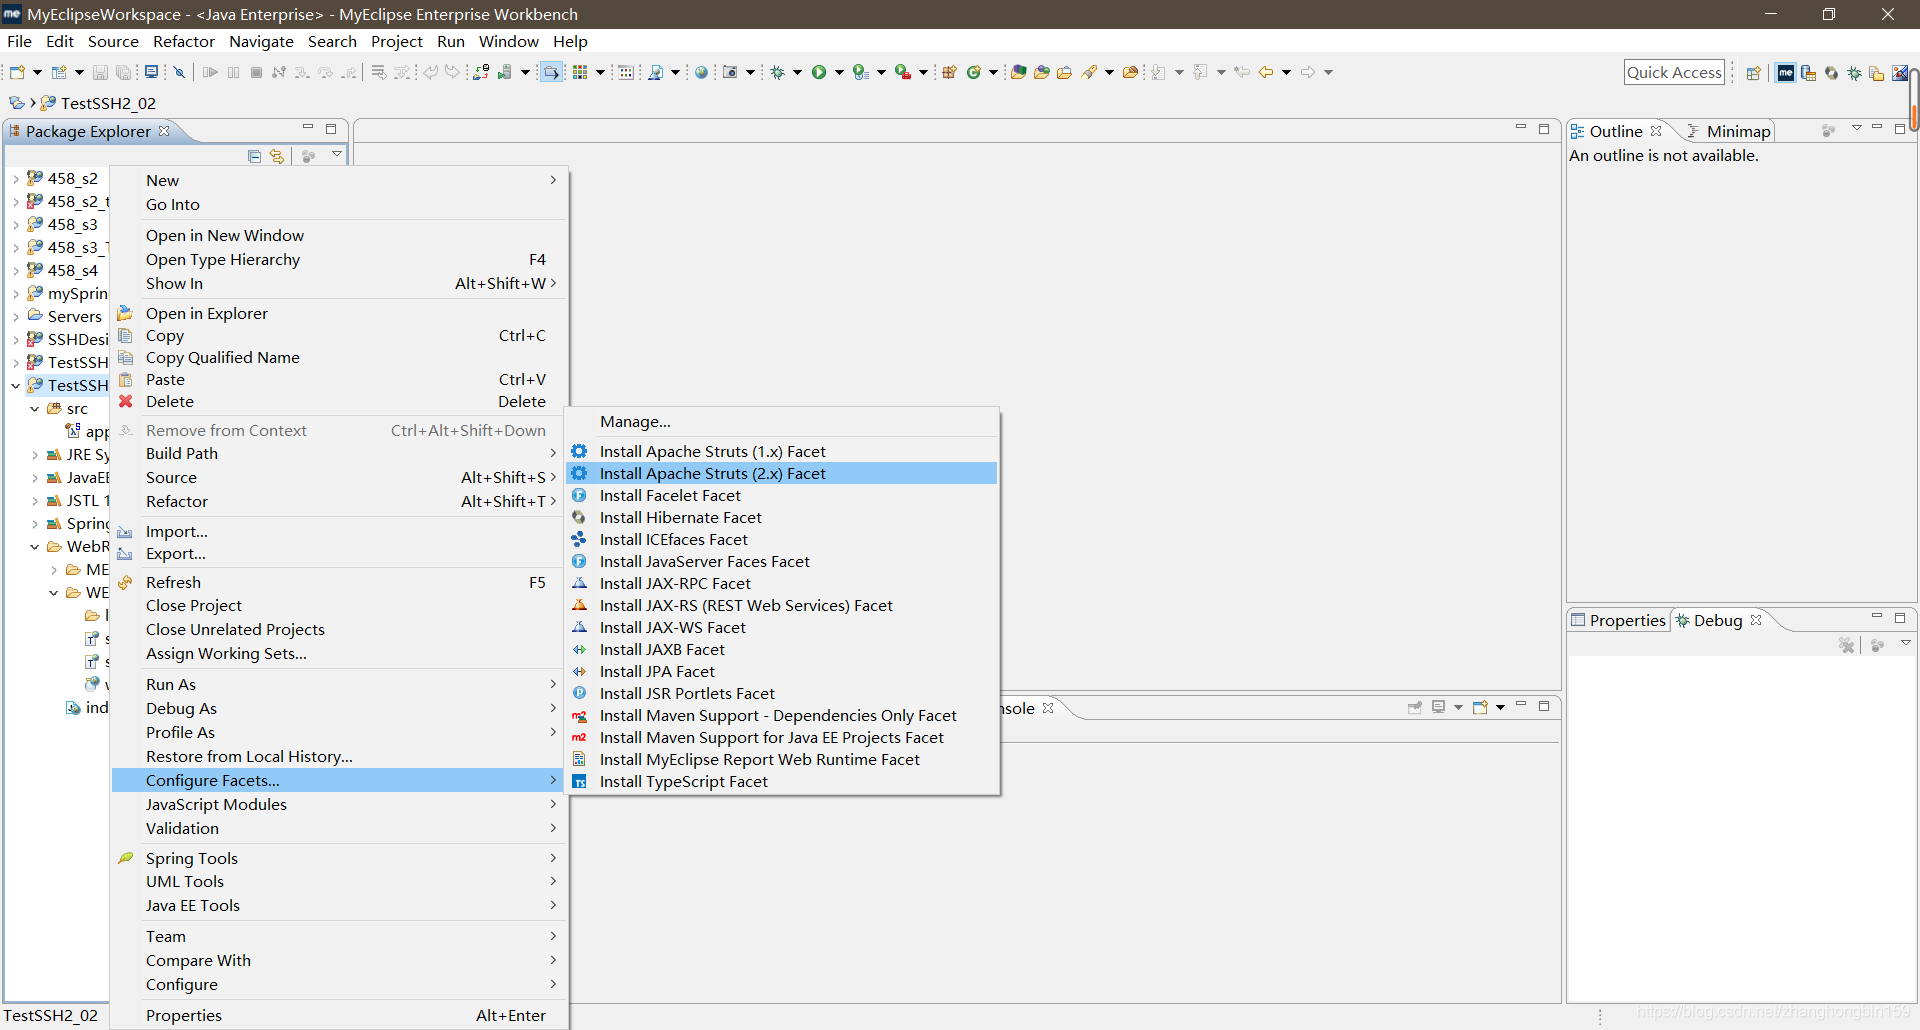Click the Suspend debug icon
Viewport: 1920px width, 1030px height.
pos(233,72)
